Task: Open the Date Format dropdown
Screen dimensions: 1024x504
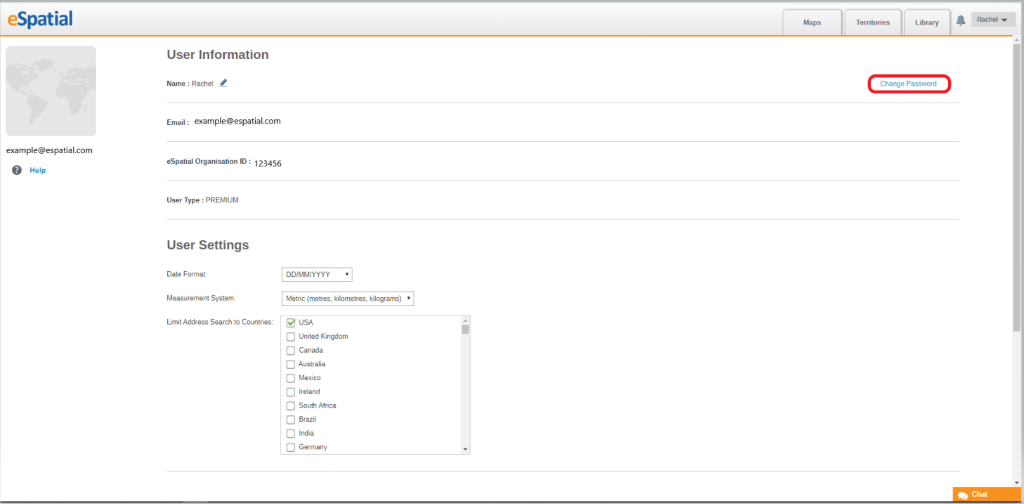Action: [x=317, y=274]
